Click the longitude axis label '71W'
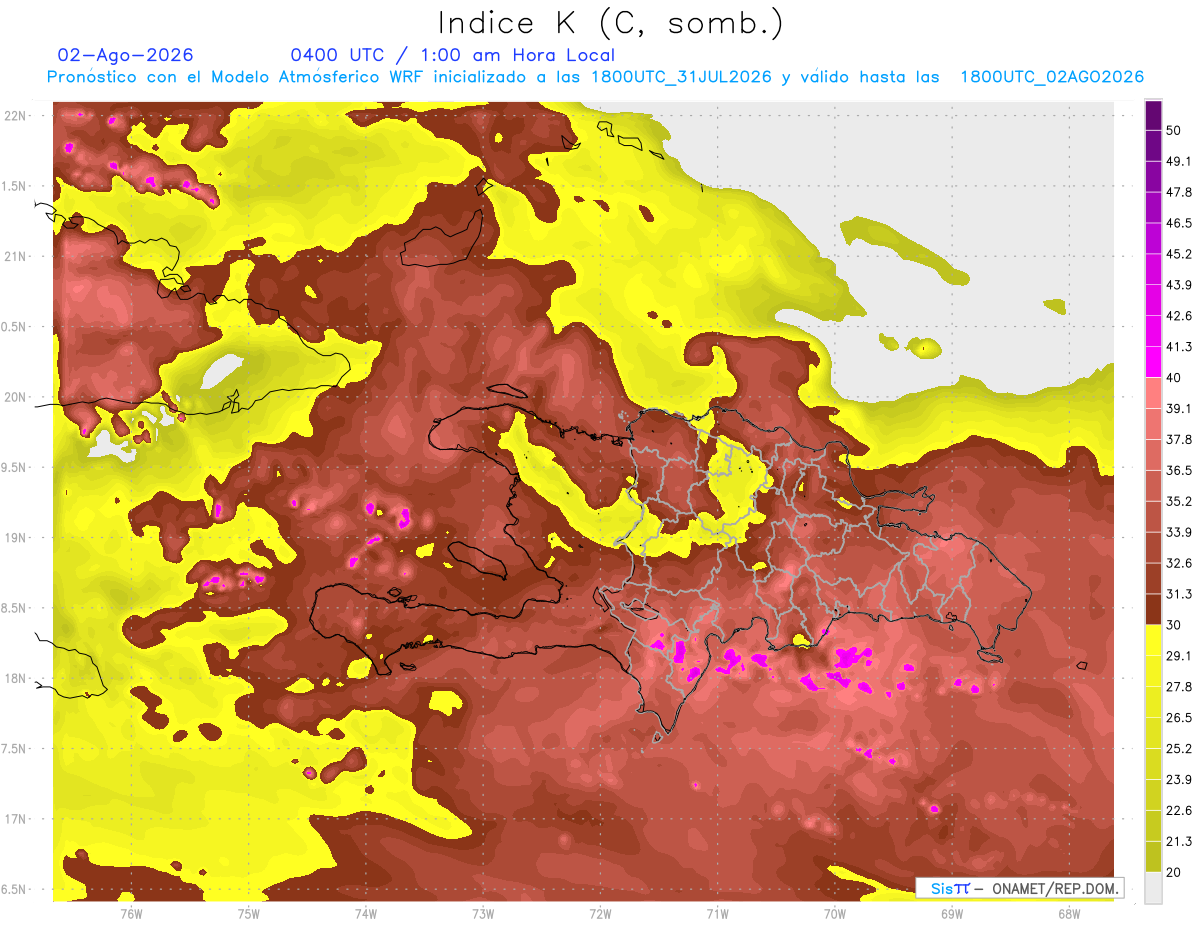Viewport: 1200px width, 927px height. (717, 913)
